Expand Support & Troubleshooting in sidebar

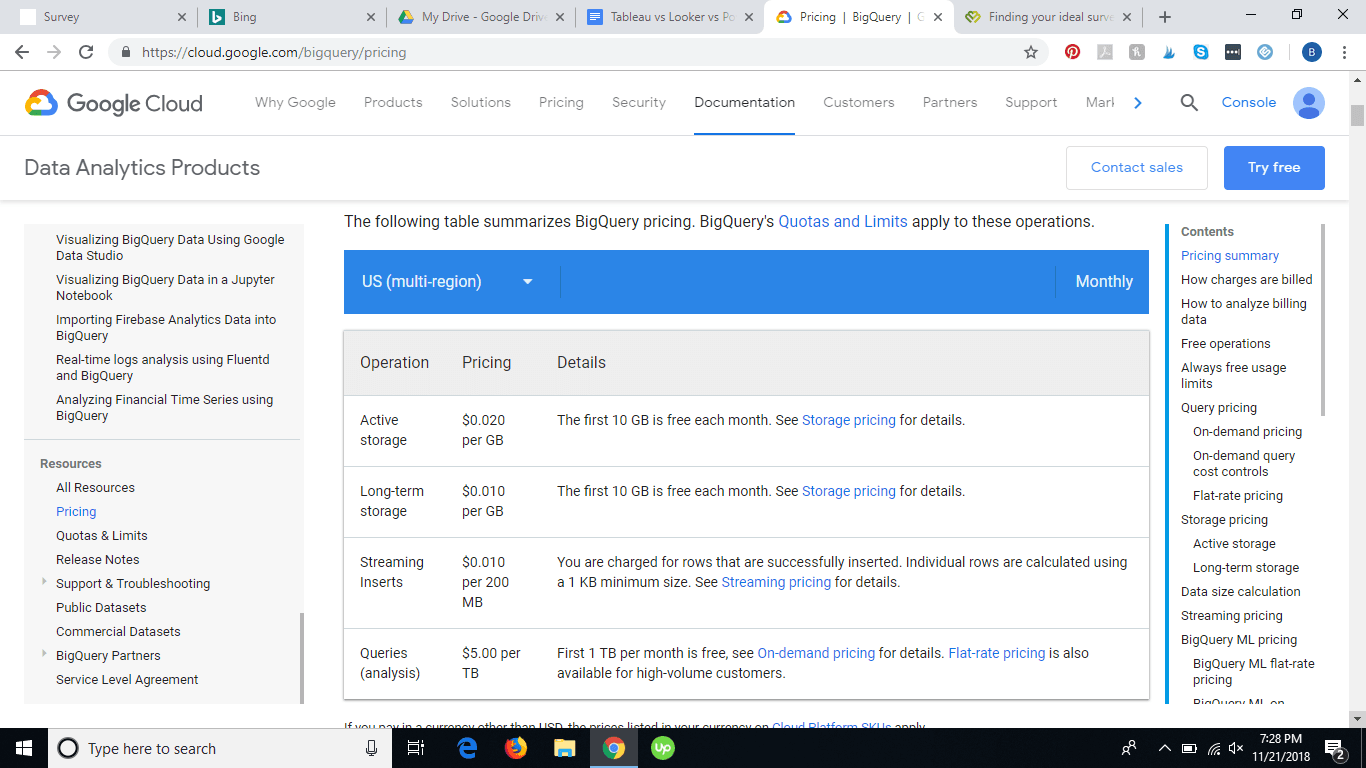click(x=44, y=581)
